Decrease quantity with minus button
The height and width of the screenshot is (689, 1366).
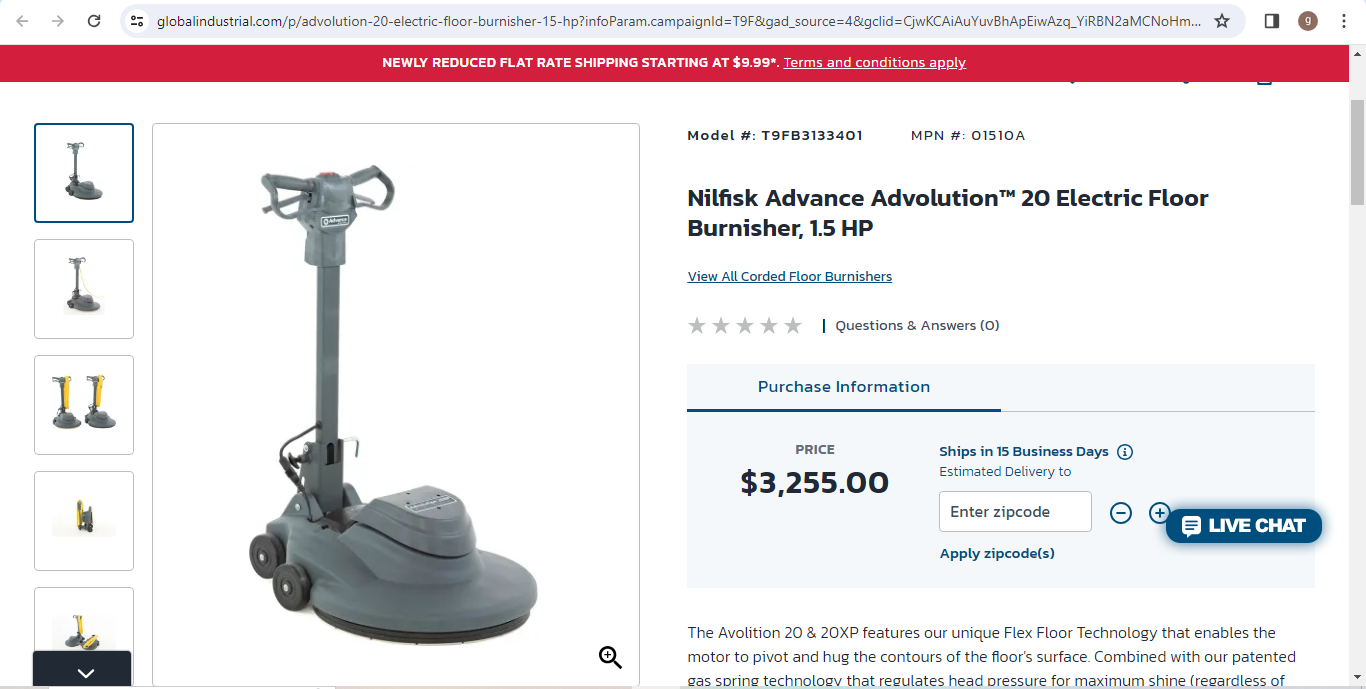(x=1121, y=513)
